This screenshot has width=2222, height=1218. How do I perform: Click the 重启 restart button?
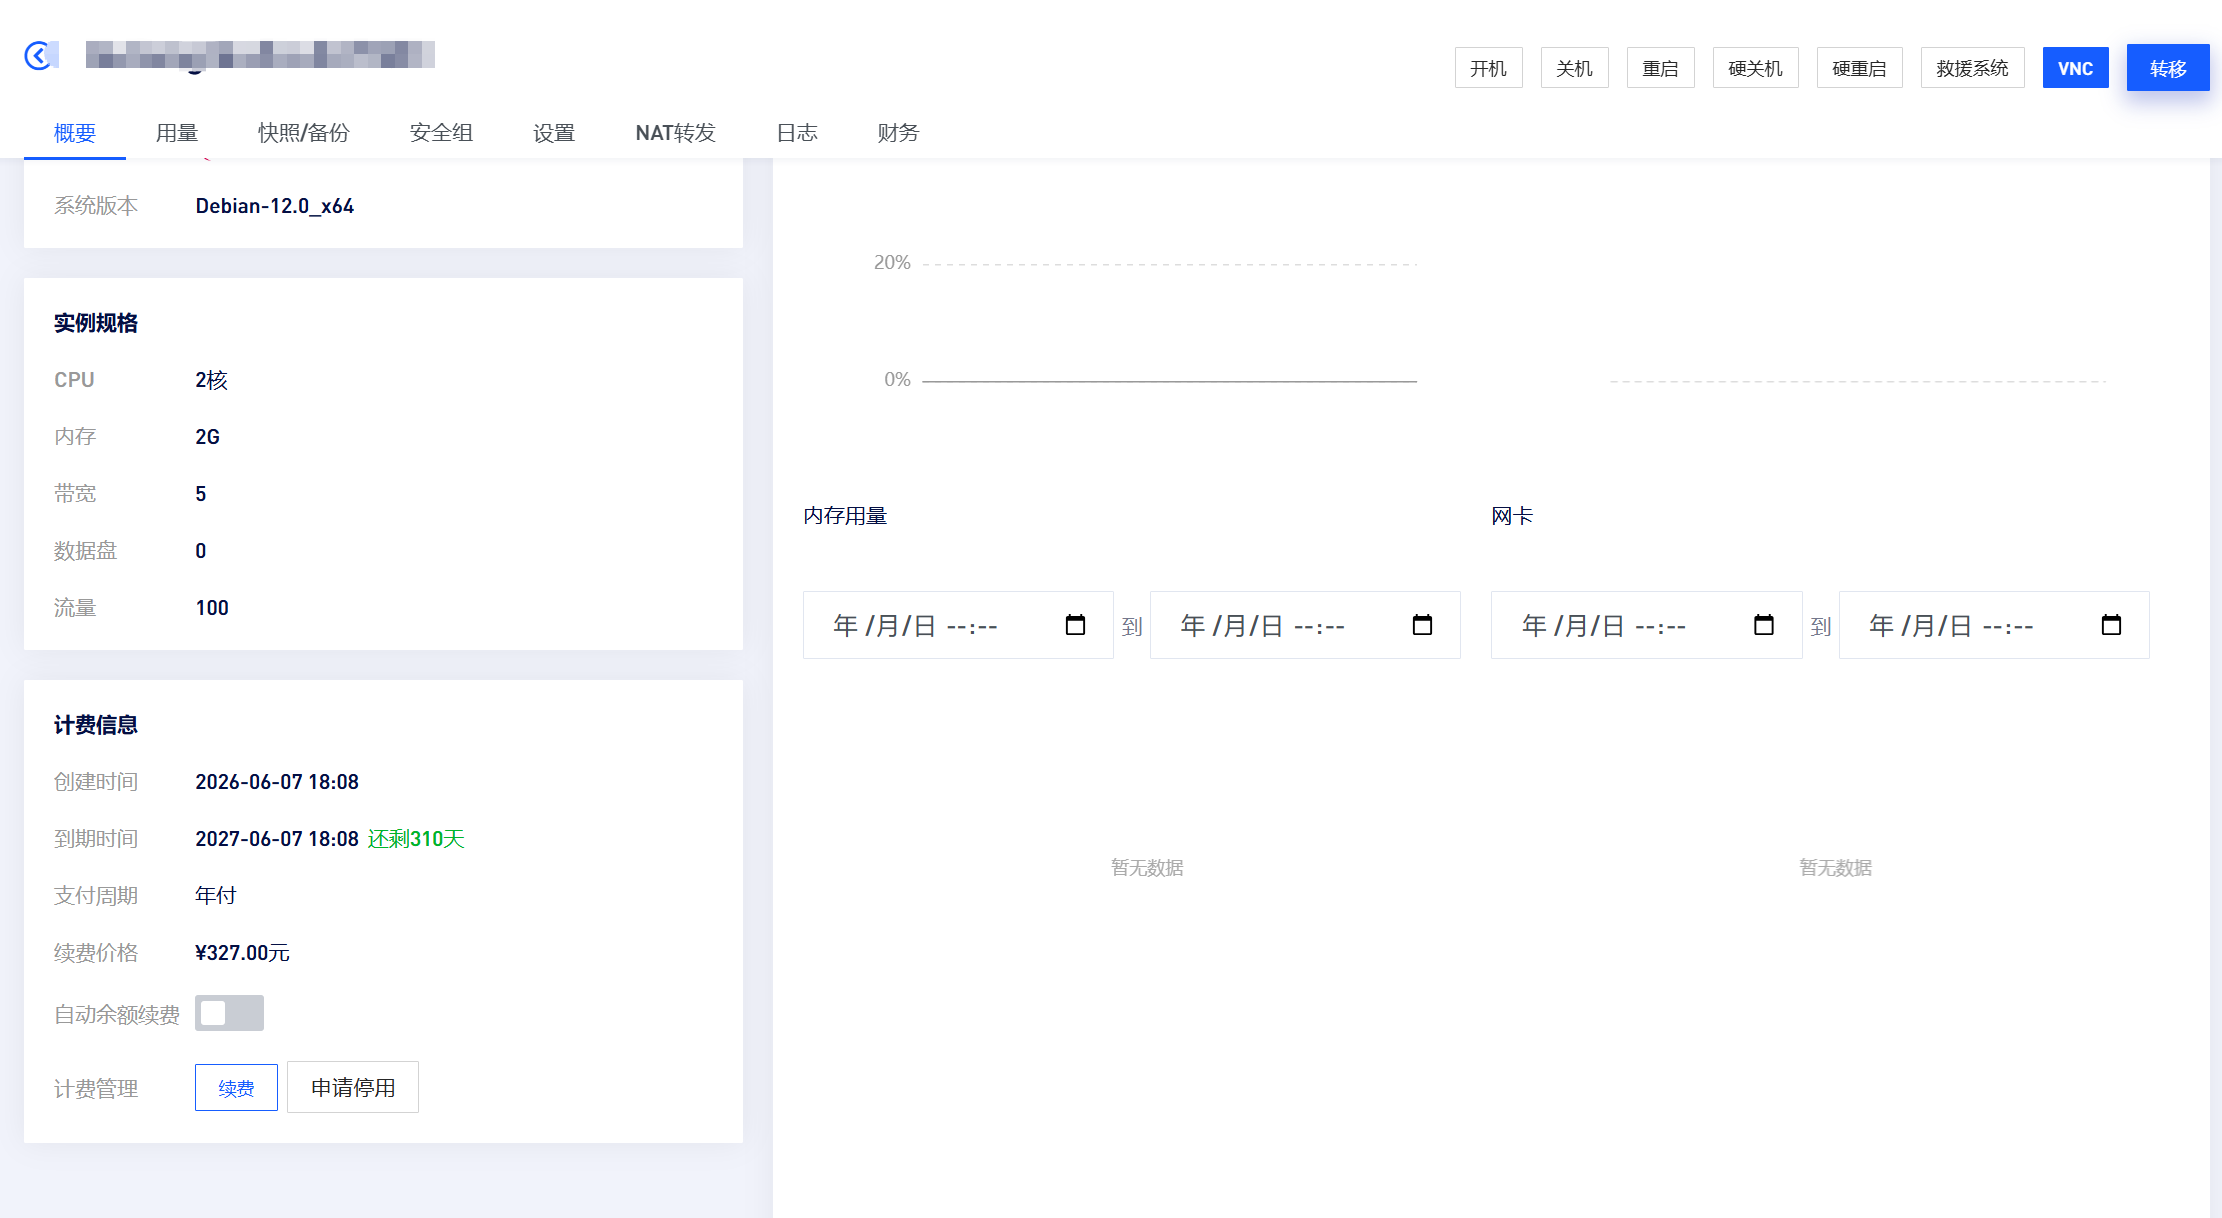1660,68
